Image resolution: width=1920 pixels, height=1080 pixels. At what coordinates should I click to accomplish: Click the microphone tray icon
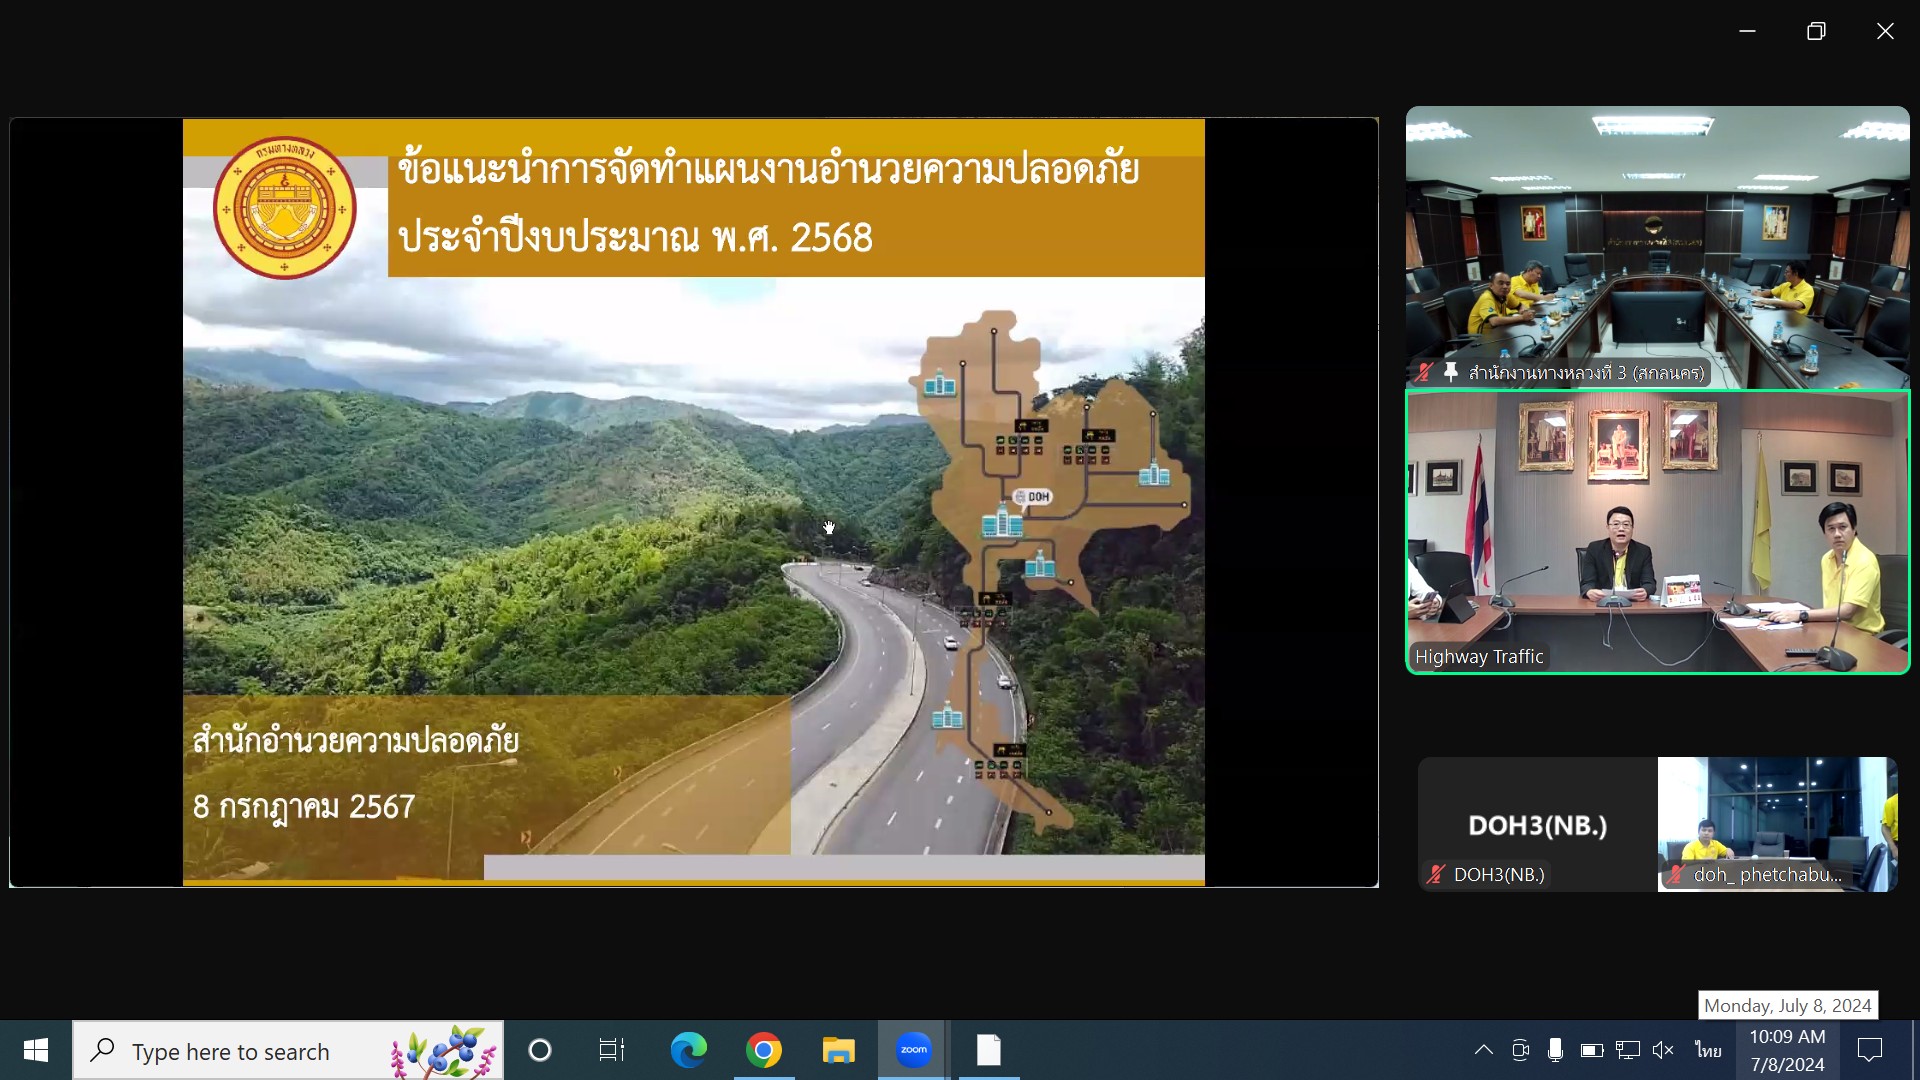pos(1555,1050)
